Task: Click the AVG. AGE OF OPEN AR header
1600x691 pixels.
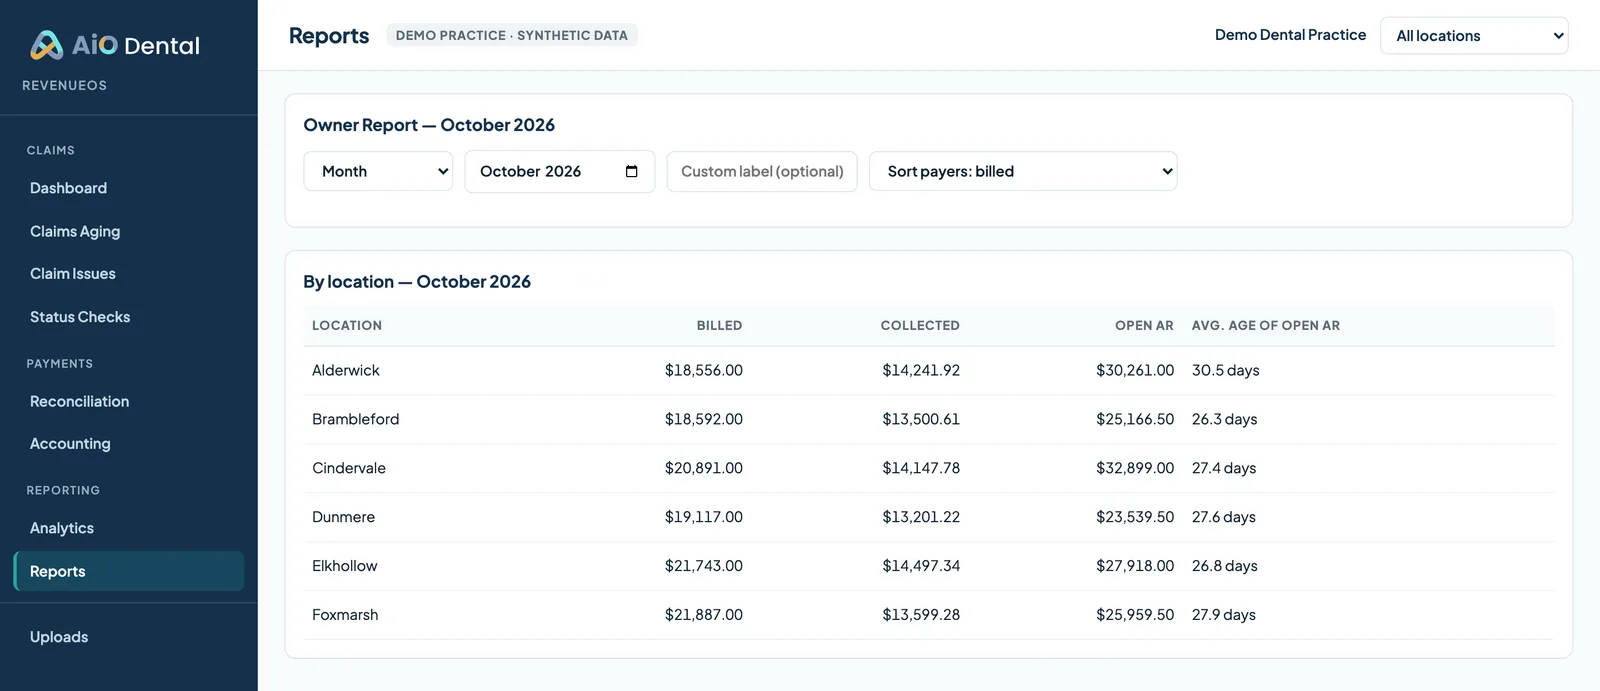Action: [1266, 326]
